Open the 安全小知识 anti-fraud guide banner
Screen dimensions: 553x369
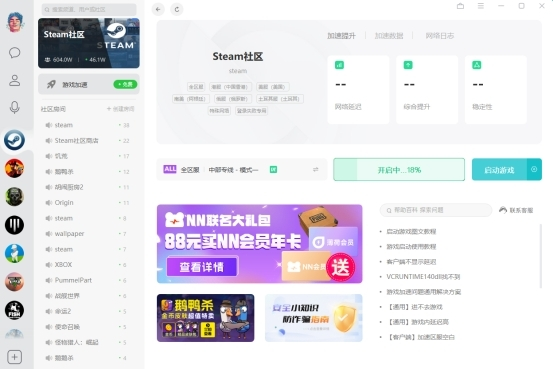click(x=314, y=318)
